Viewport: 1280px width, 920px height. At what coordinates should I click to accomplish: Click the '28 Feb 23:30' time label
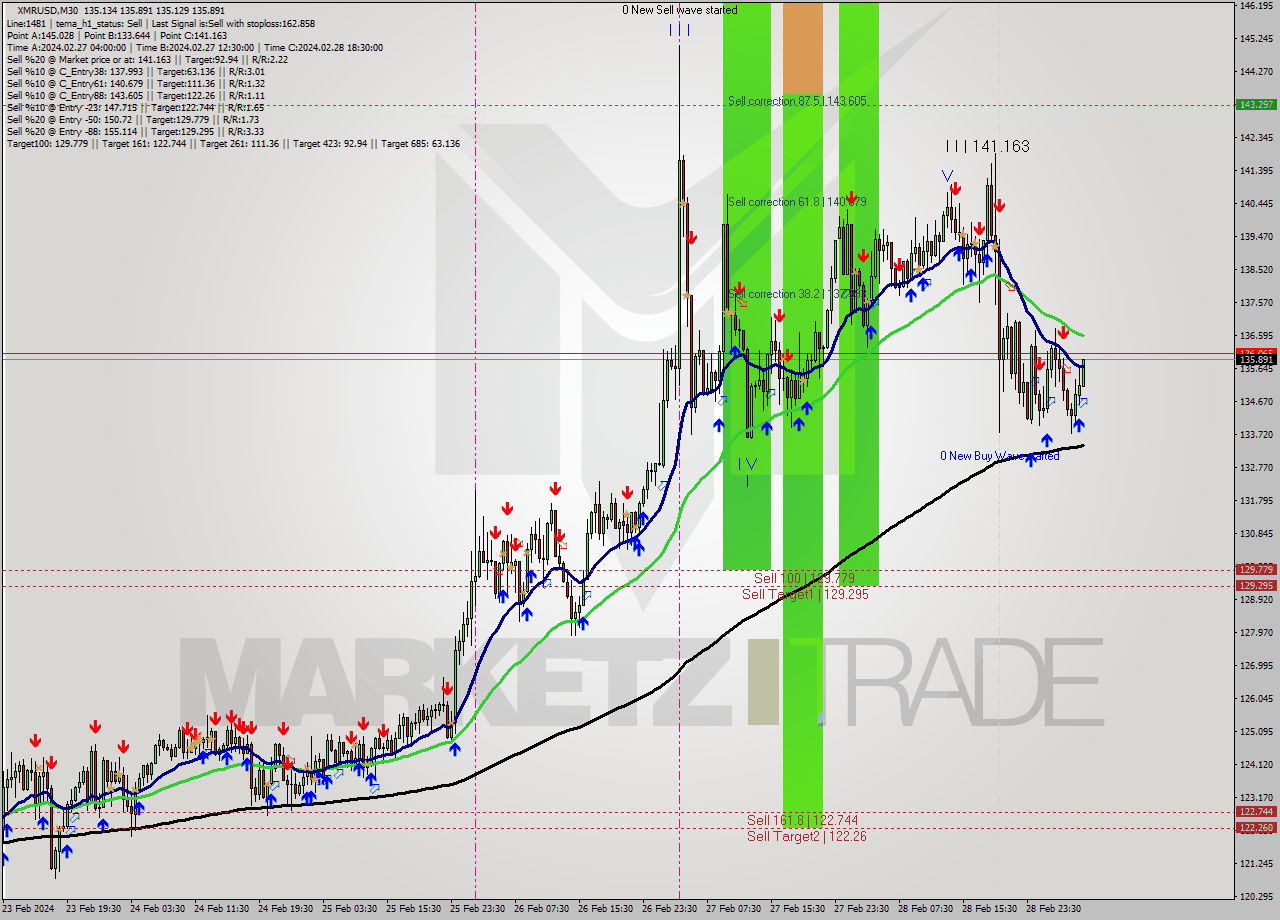tap(1053, 909)
